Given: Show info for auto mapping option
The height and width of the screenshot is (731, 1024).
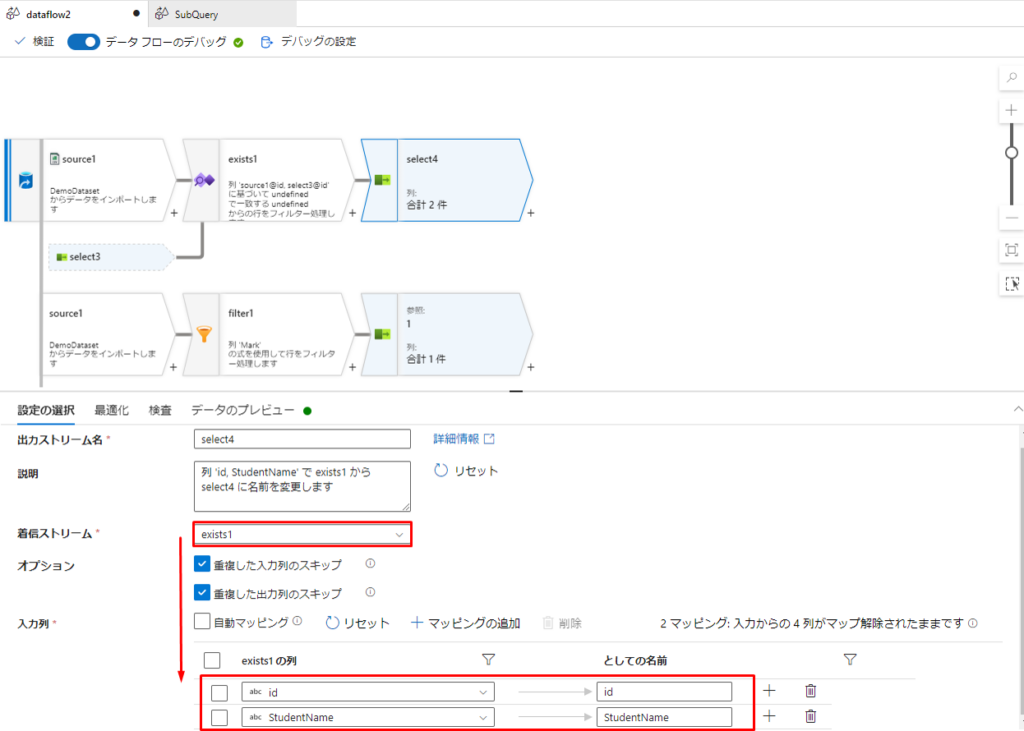Looking at the screenshot, I should coord(297,621).
